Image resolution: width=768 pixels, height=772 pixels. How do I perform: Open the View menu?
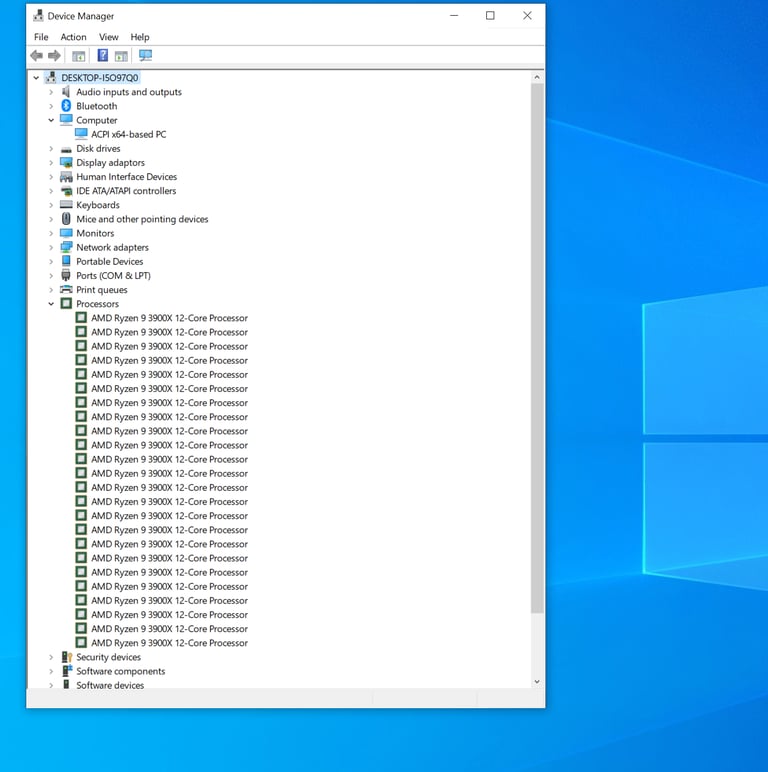(x=108, y=37)
